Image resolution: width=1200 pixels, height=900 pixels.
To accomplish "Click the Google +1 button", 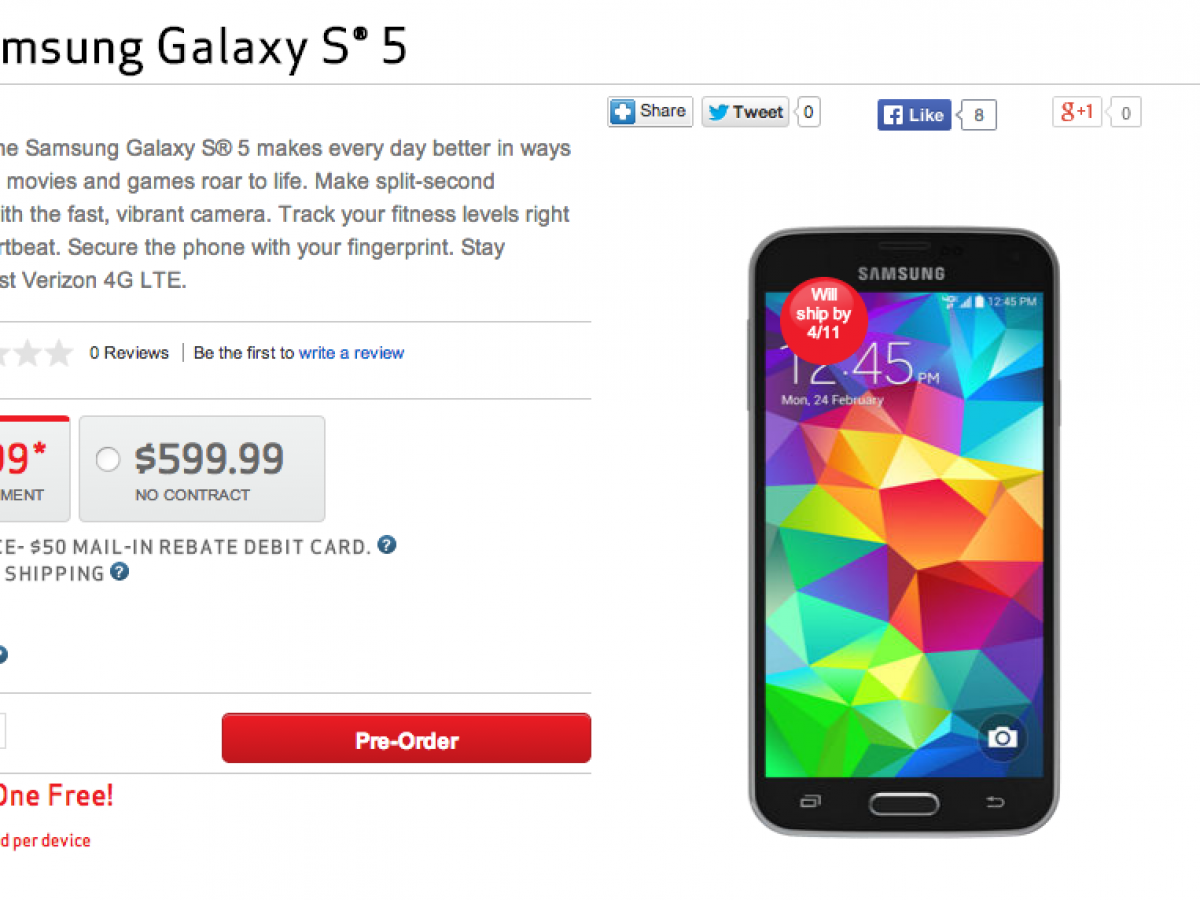I will pos(1076,112).
